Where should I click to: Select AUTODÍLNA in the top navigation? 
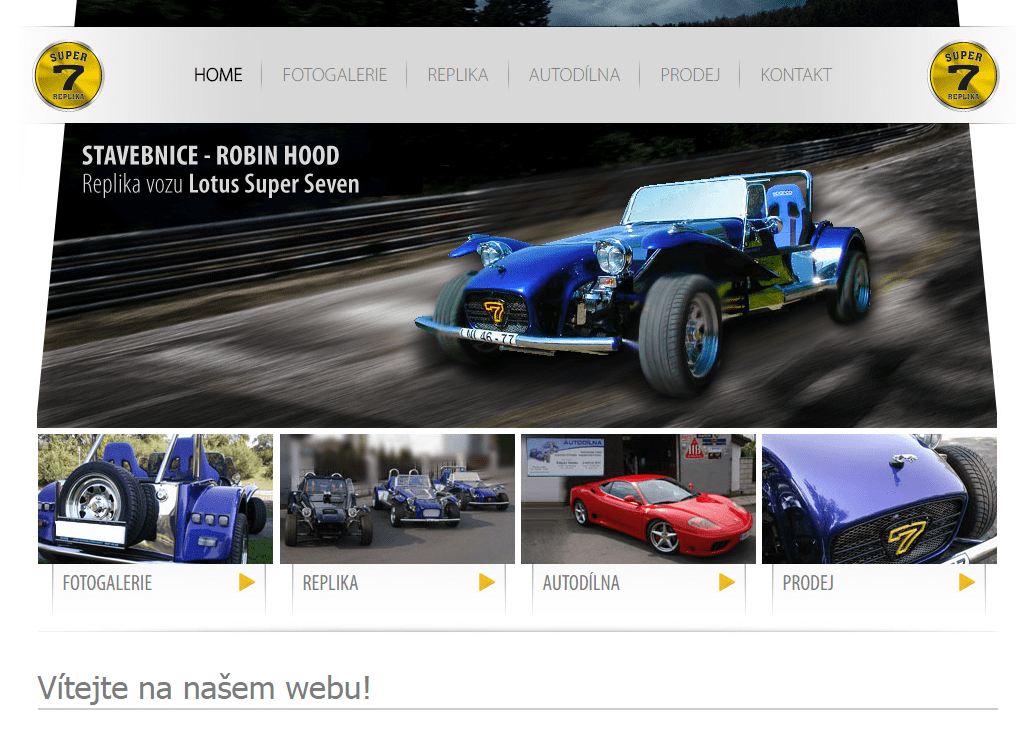click(575, 75)
